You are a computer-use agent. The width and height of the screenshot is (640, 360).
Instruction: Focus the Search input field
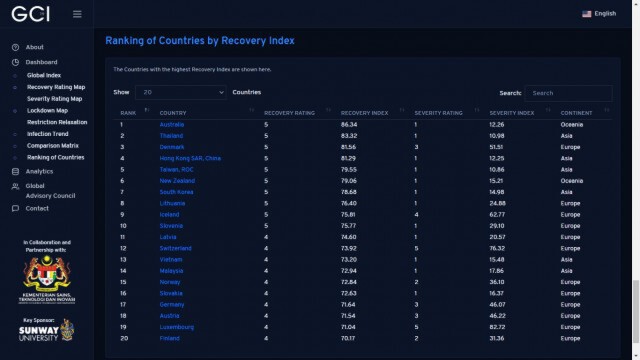tap(569, 93)
